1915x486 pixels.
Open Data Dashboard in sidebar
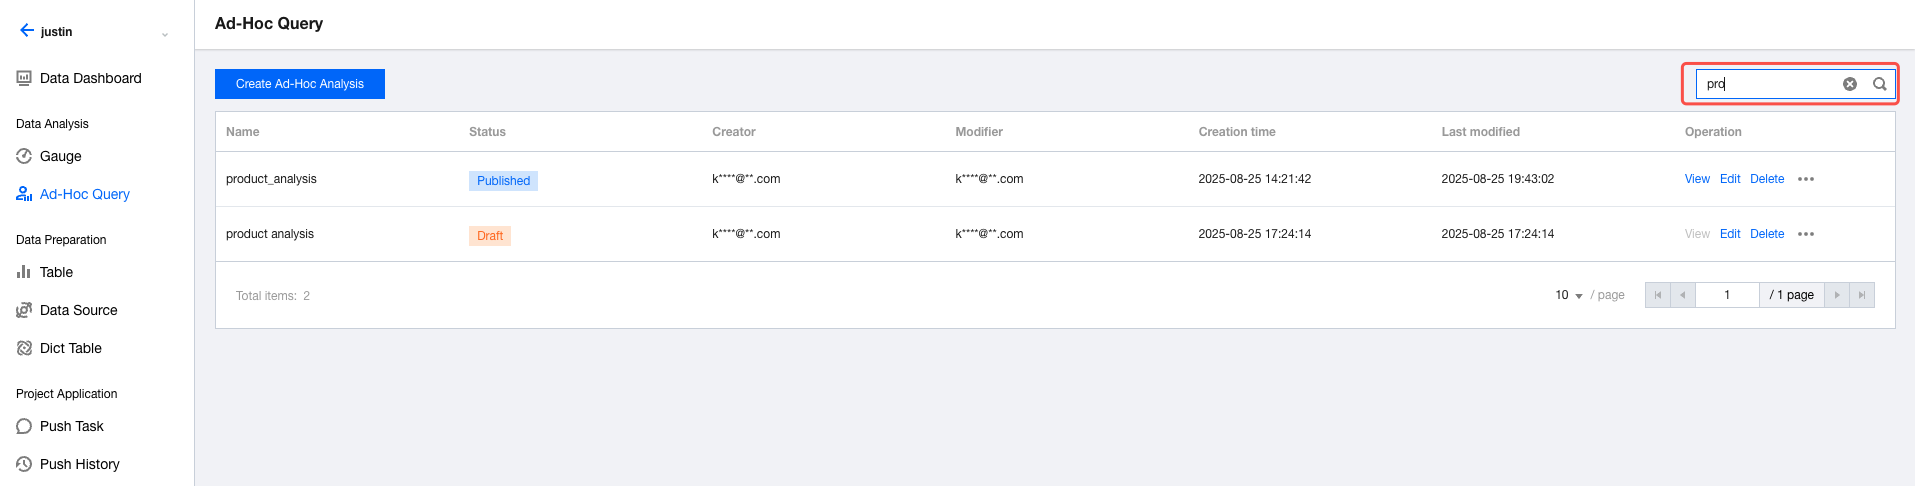click(90, 78)
